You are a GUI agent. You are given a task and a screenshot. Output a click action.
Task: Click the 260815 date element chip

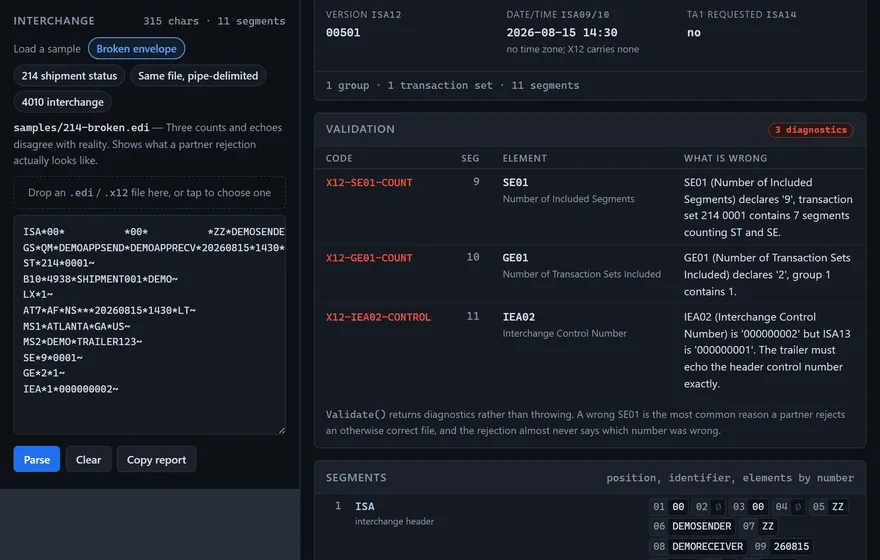(791, 547)
